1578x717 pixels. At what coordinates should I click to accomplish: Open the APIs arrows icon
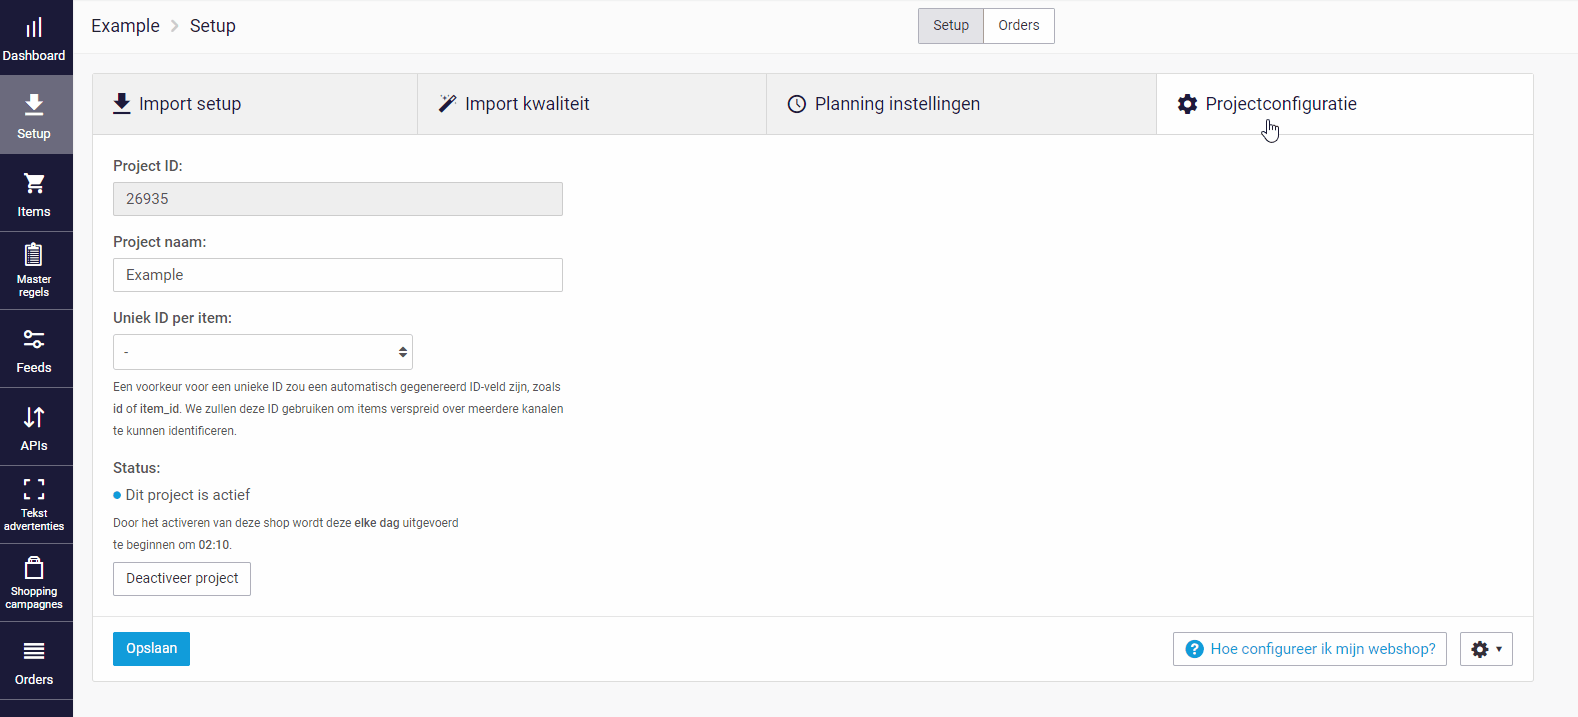pos(34,417)
